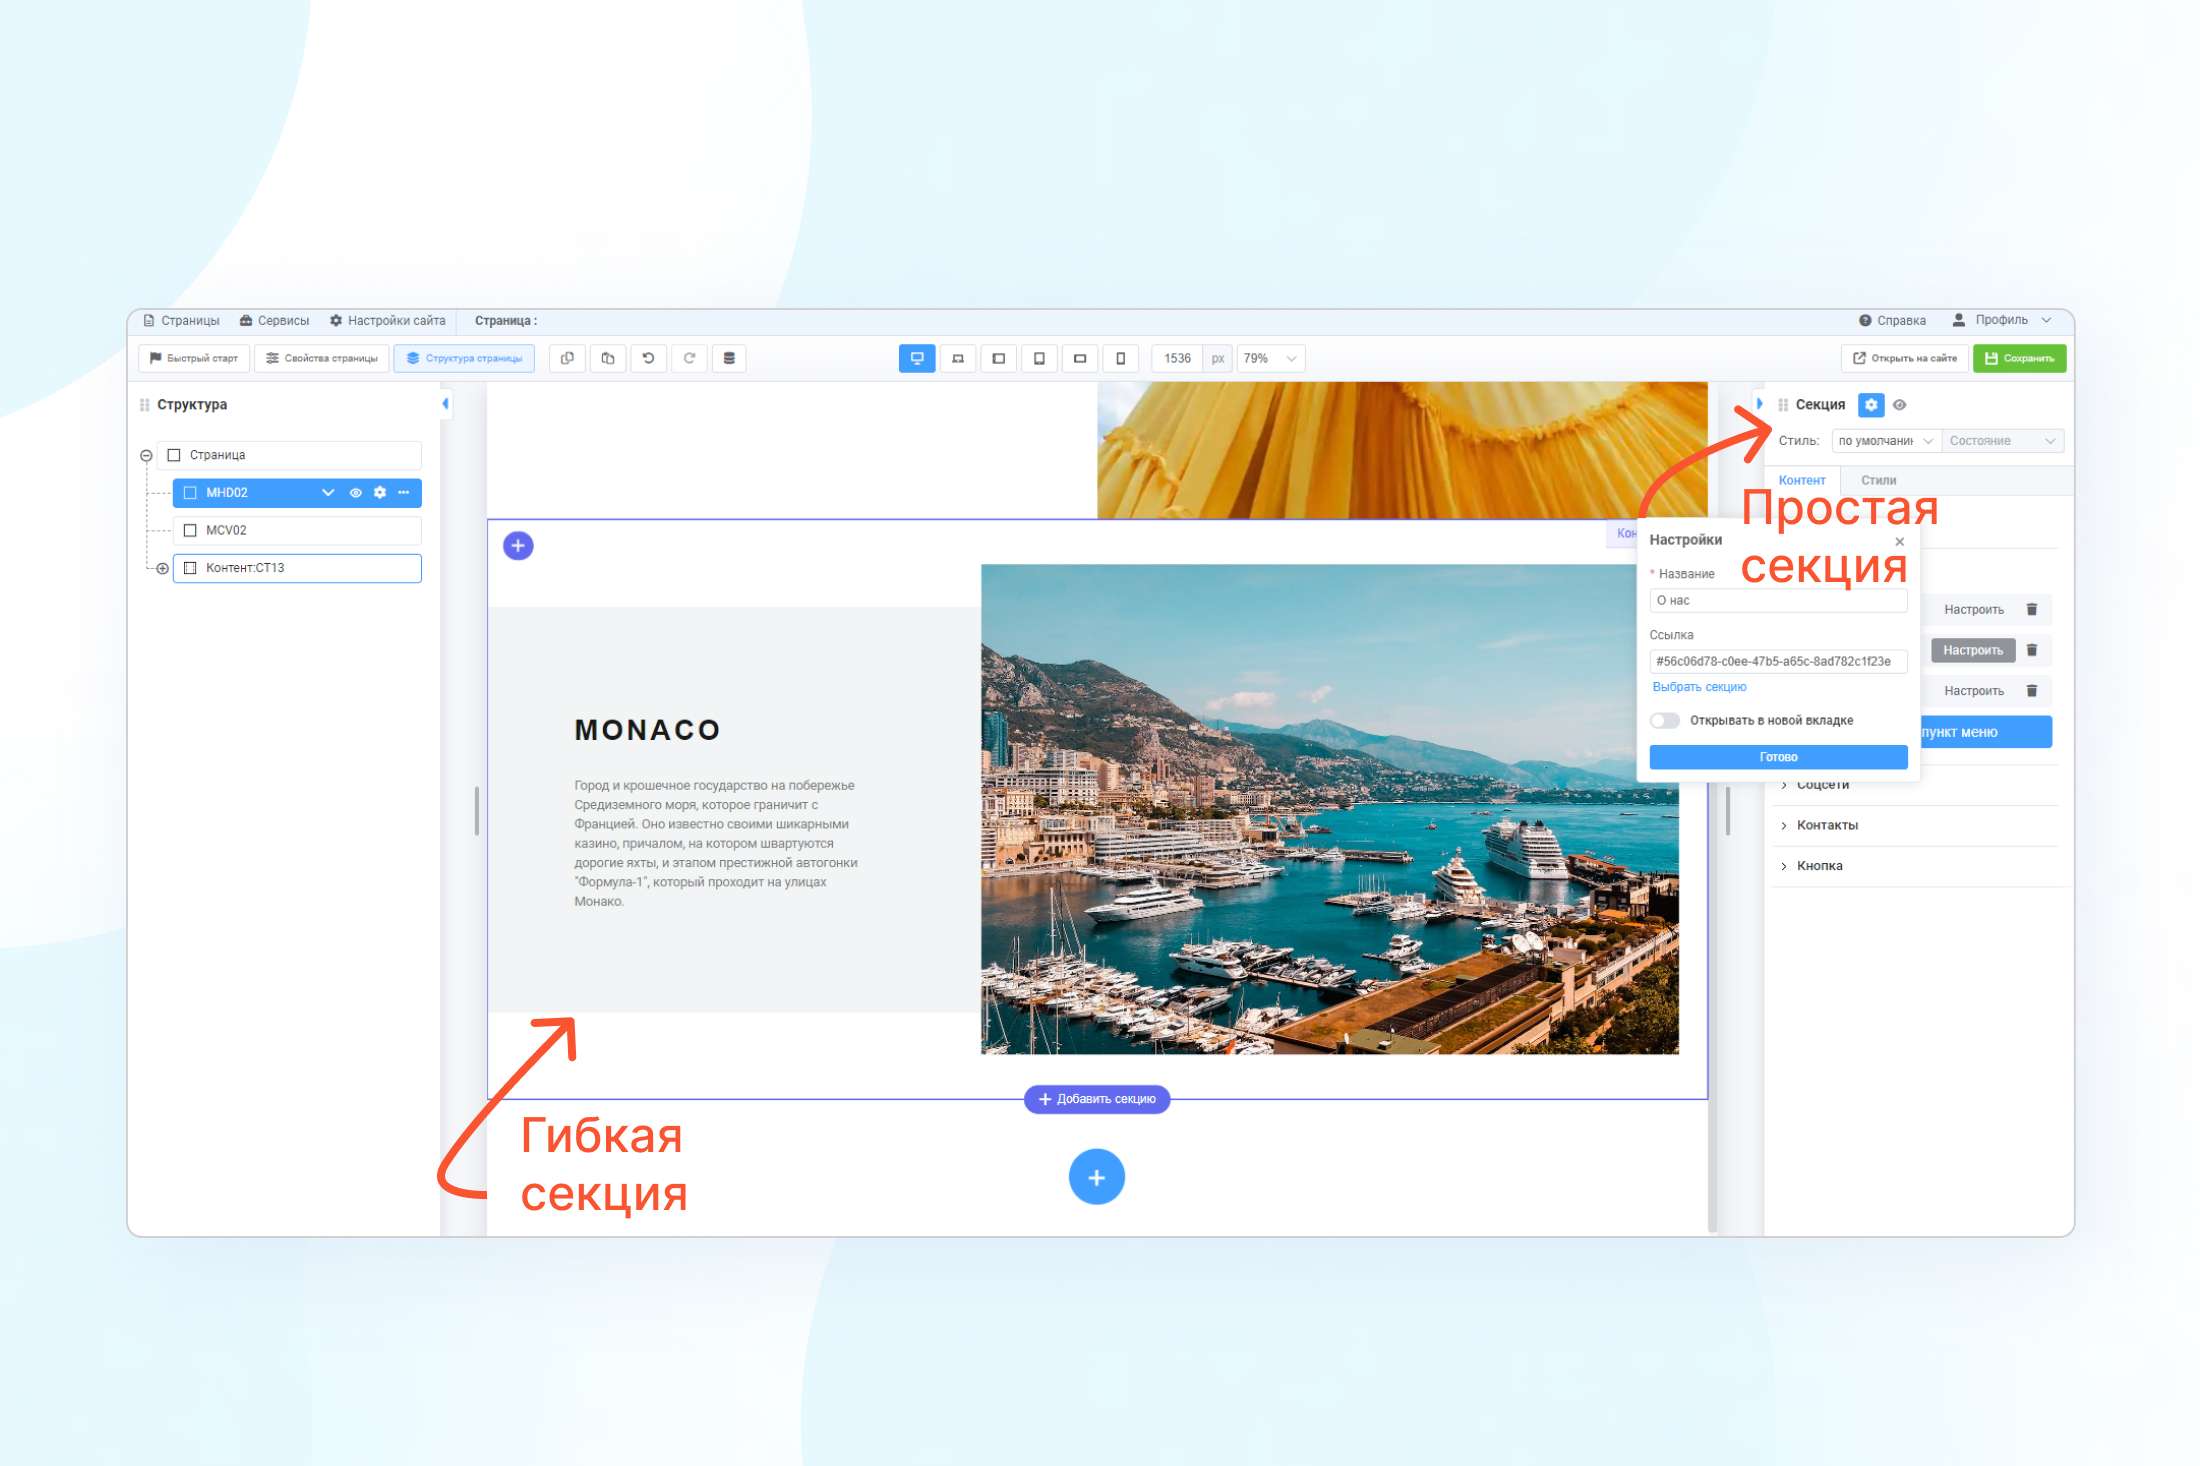Close the Настройки popup
Viewport: 2200px width, 1466px height.
click(x=1899, y=541)
